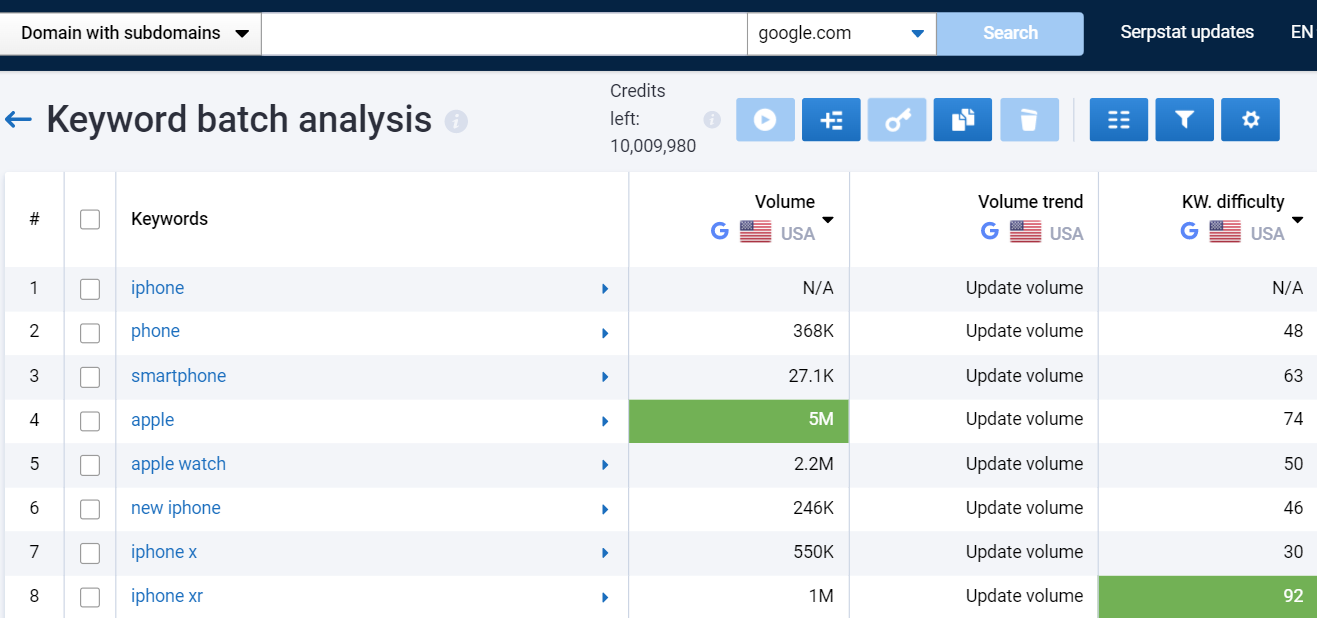Click the USA flag under KW. difficulty header
Image resolution: width=1317 pixels, height=618 pixels.
point(1226,233)
